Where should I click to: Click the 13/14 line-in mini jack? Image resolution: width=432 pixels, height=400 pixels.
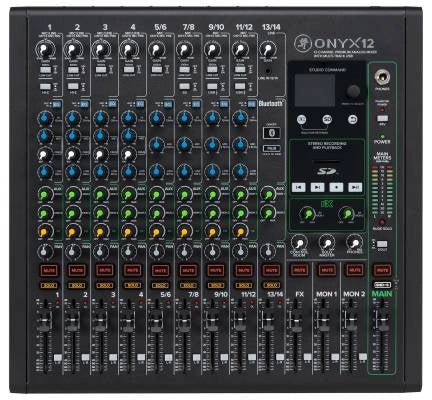point(268,71)
